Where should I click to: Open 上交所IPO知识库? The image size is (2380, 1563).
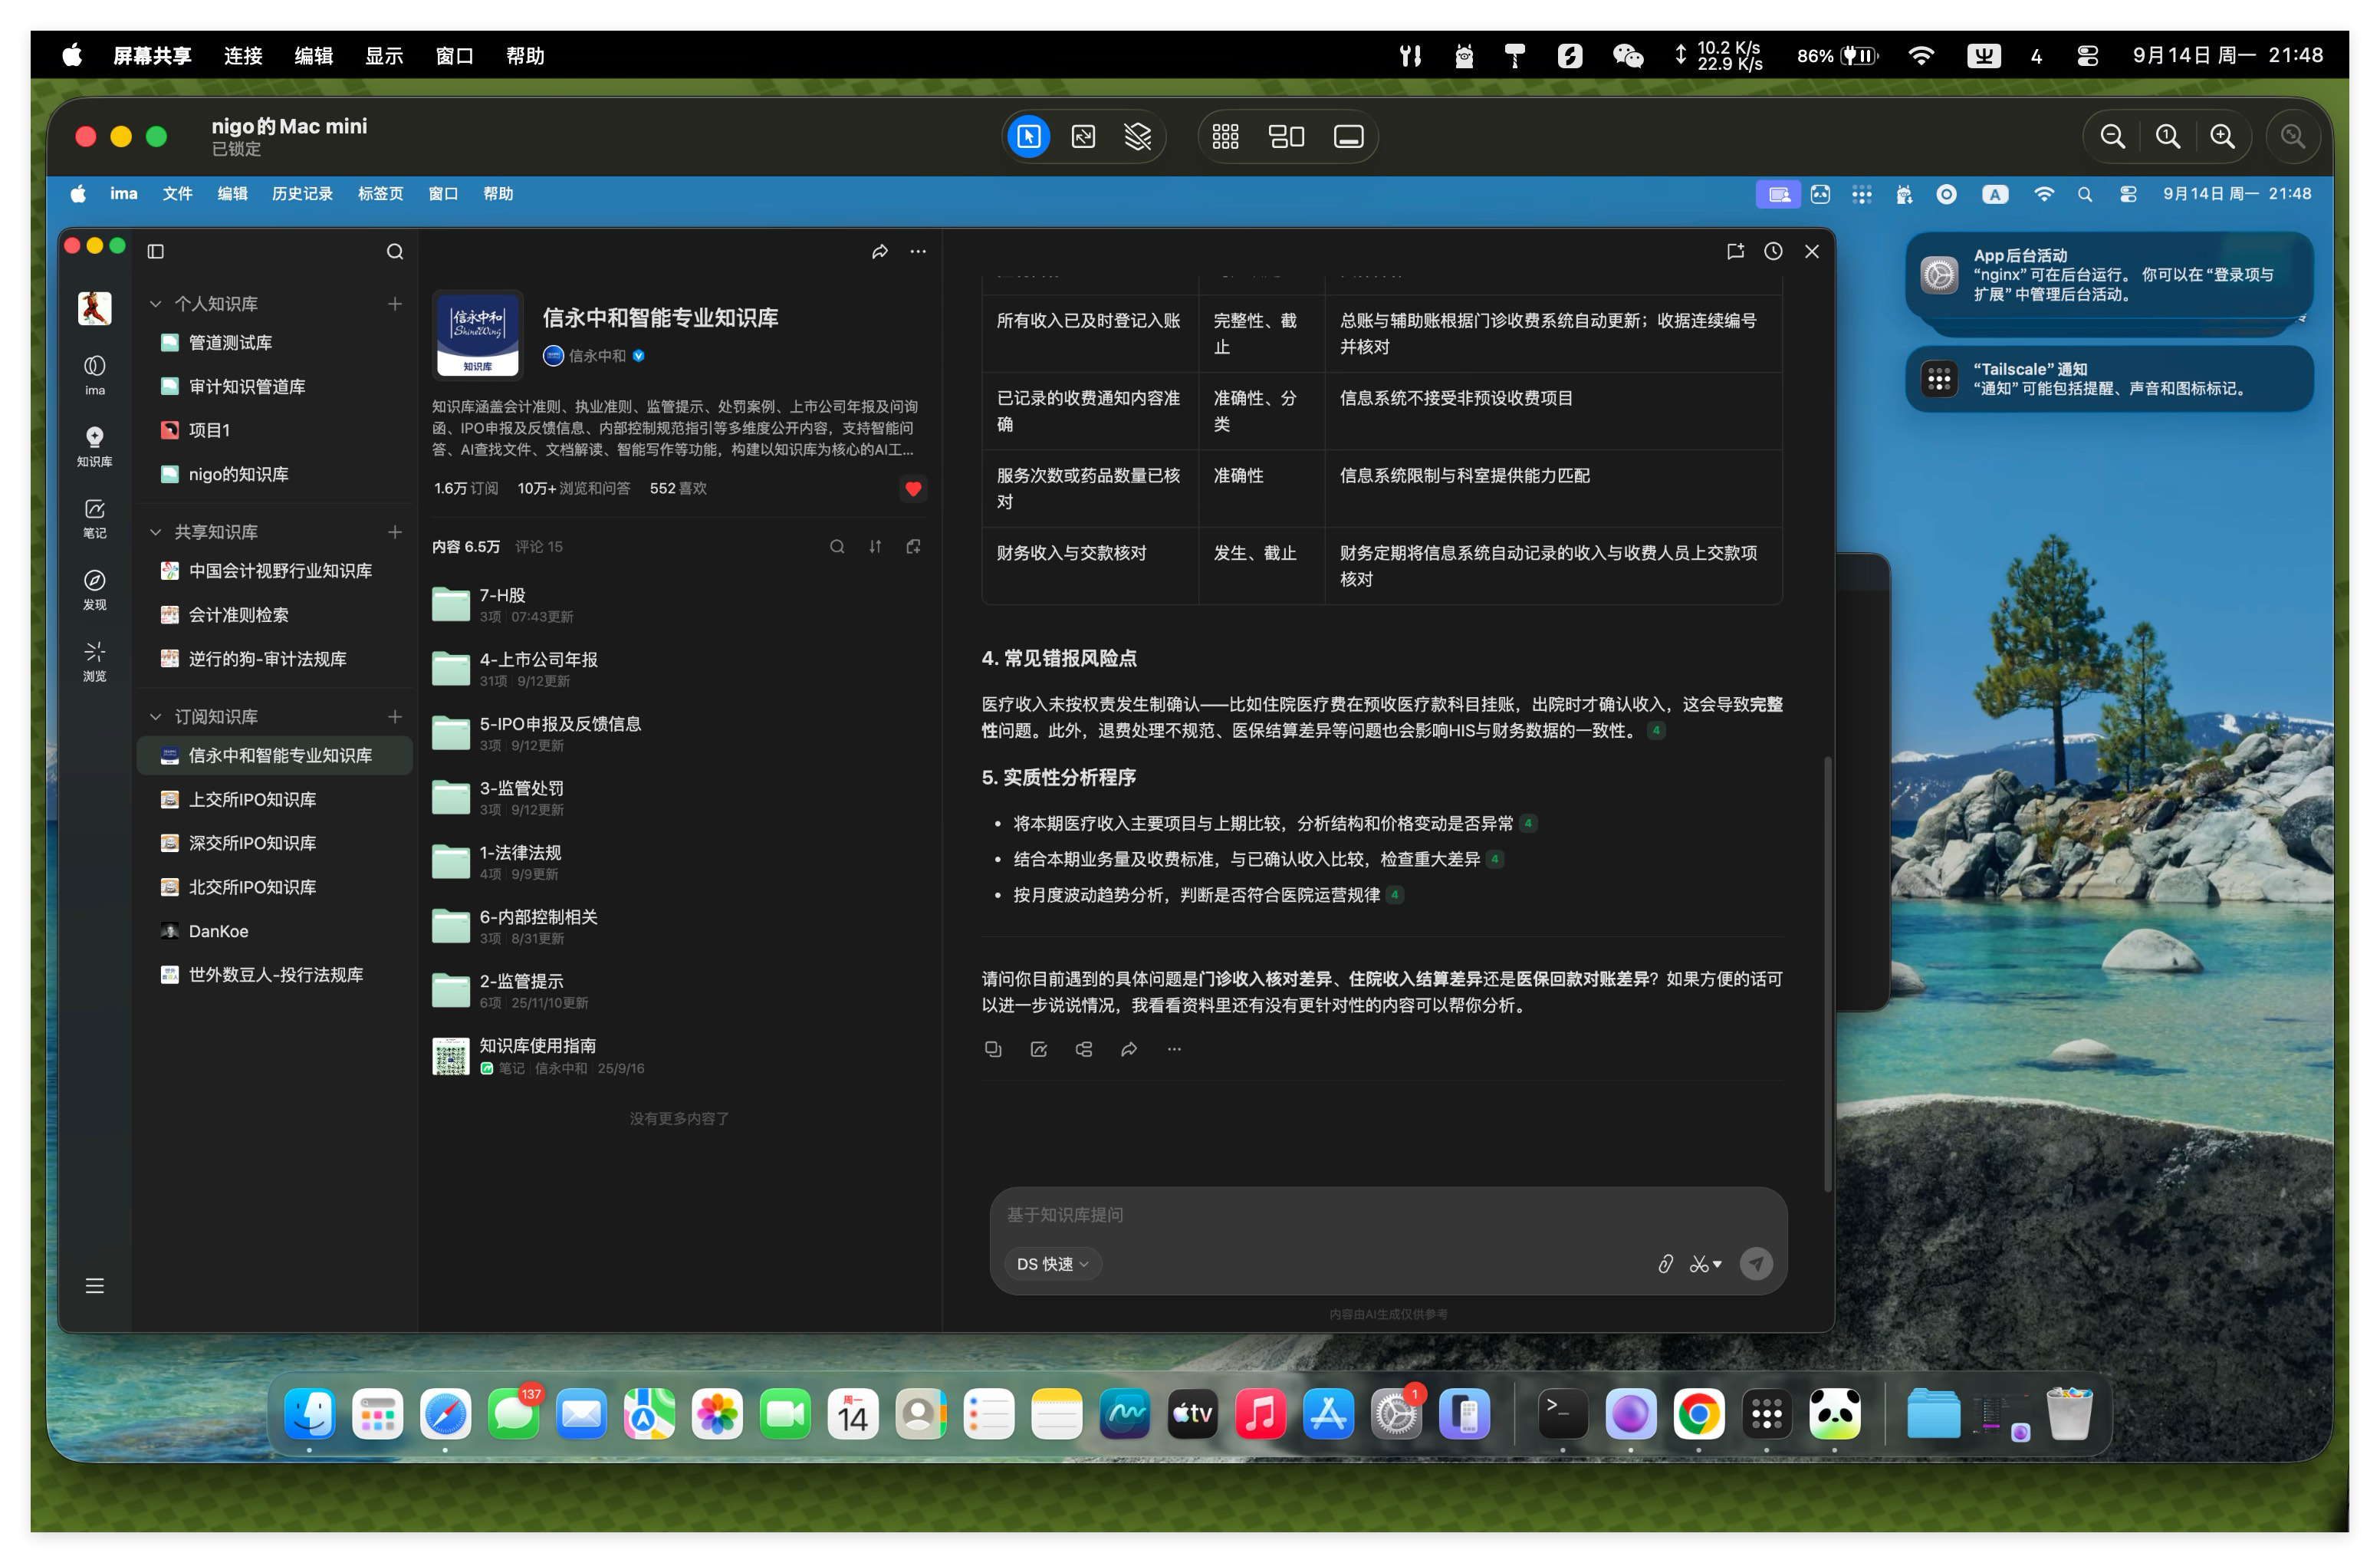(x=274, y=799)
